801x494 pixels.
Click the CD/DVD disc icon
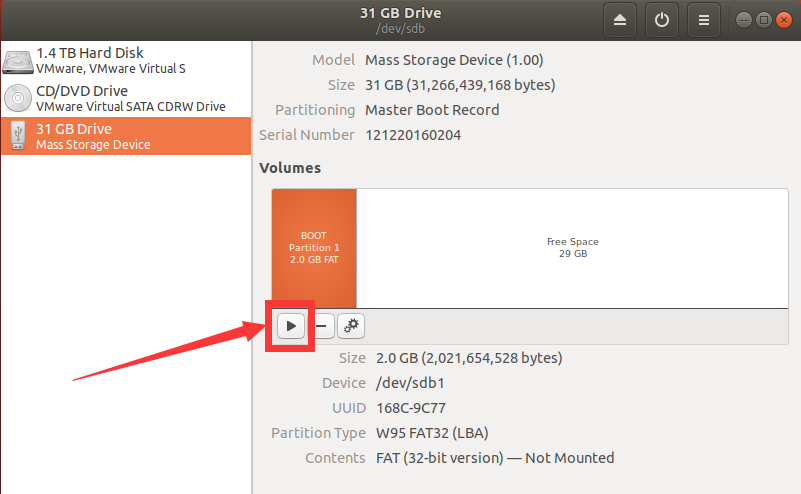[x=18, y=98]
